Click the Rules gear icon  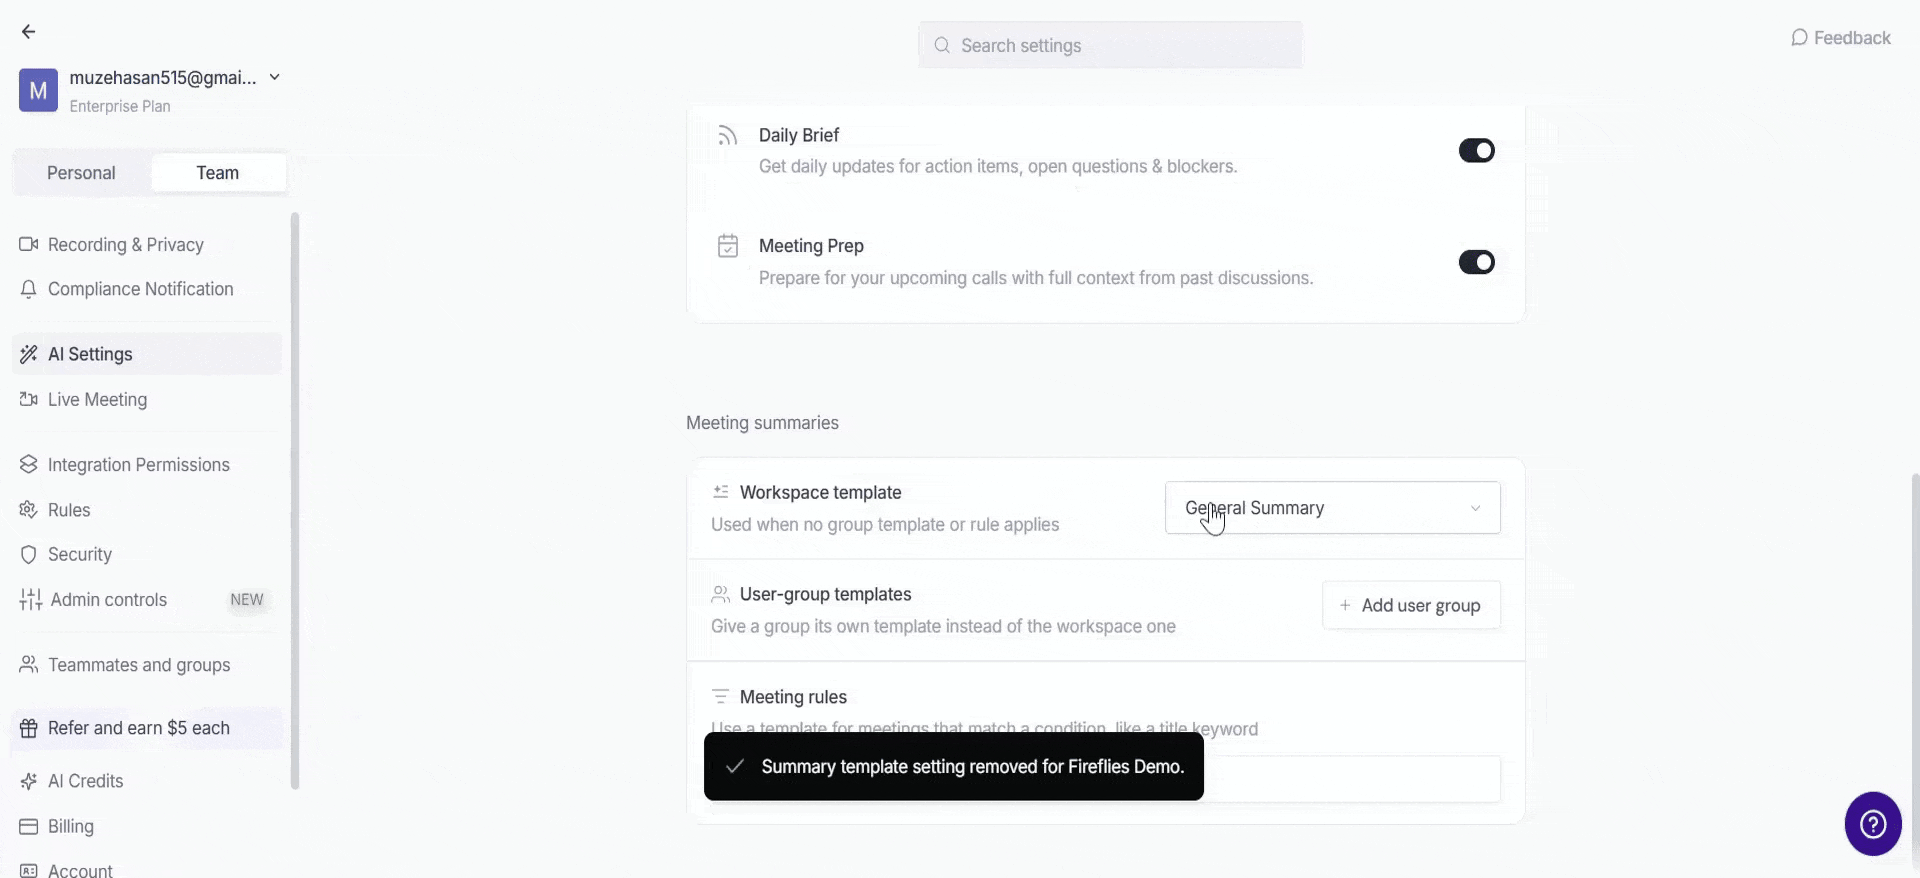click(29, 509)
